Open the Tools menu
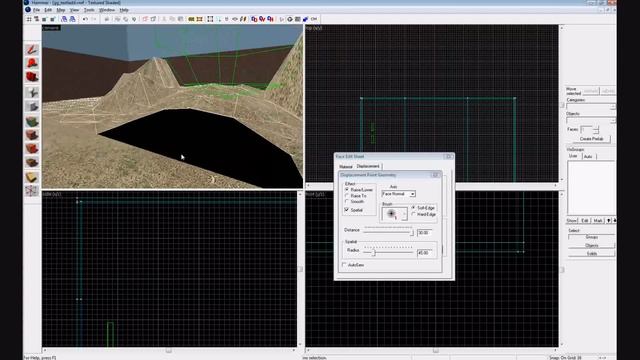Screen dimensions: 640x360 [x=89, y=10]
